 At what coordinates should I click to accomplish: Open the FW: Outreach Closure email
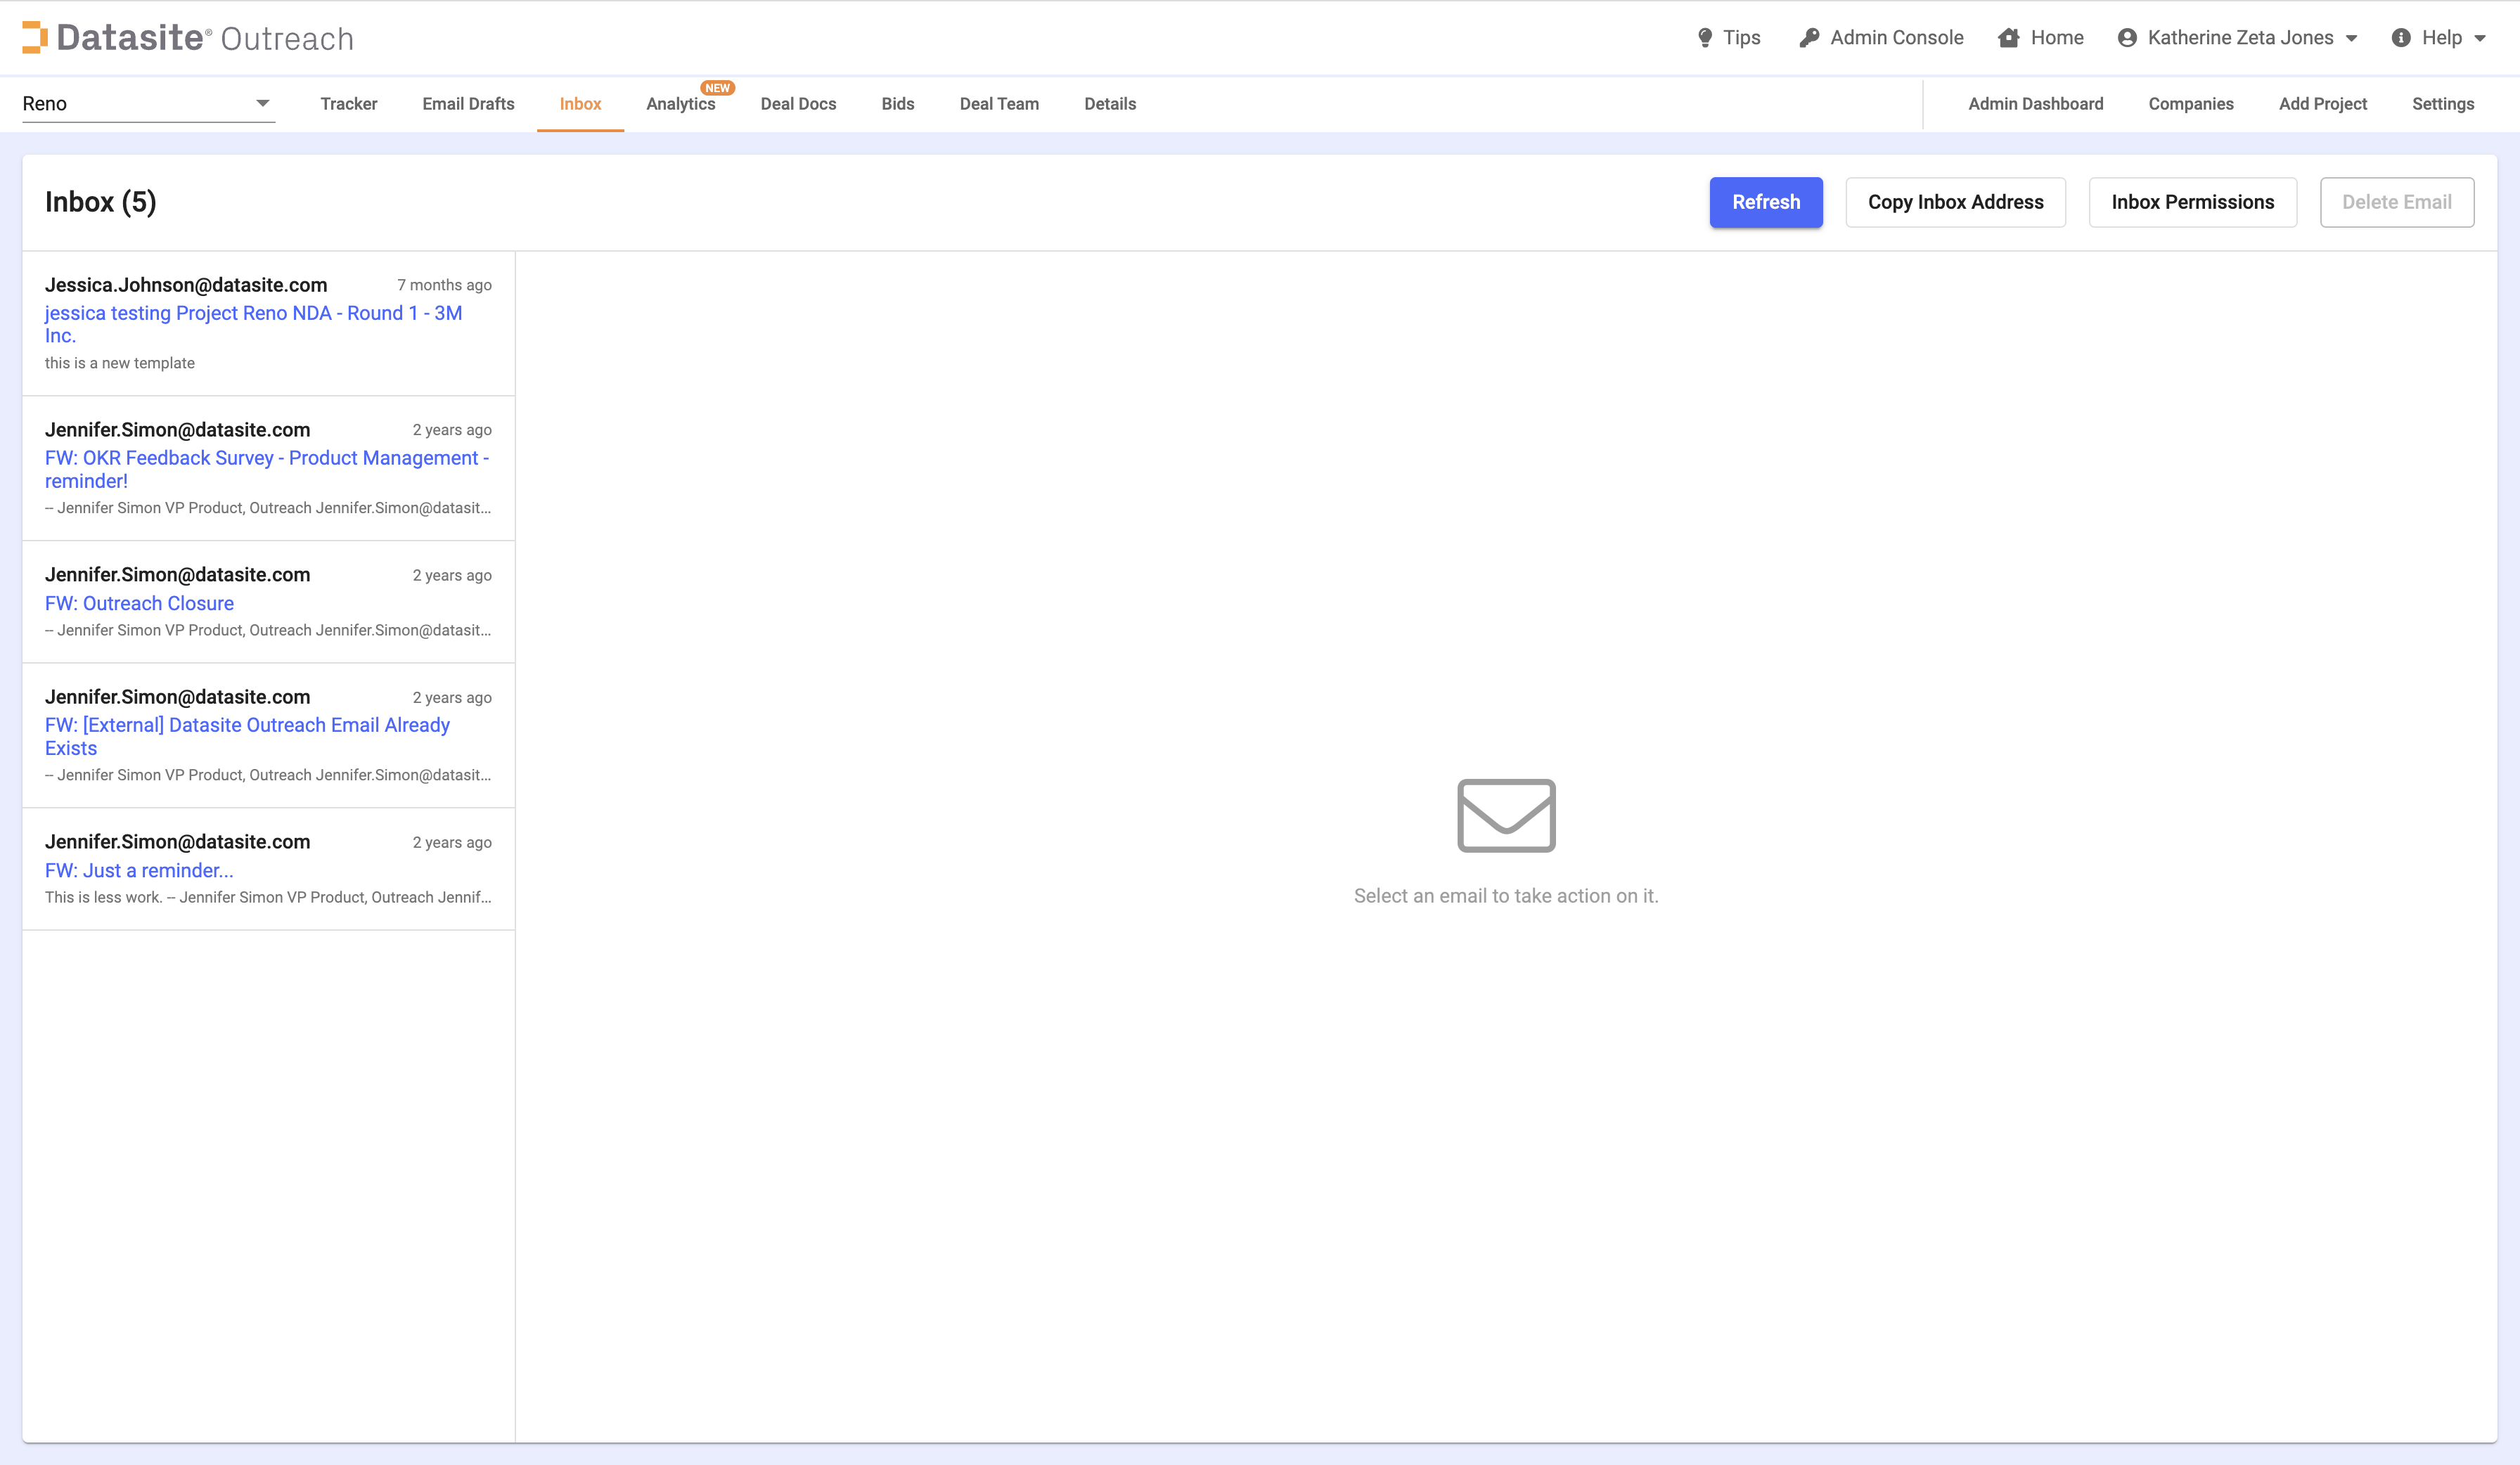(x=139, y=603)
